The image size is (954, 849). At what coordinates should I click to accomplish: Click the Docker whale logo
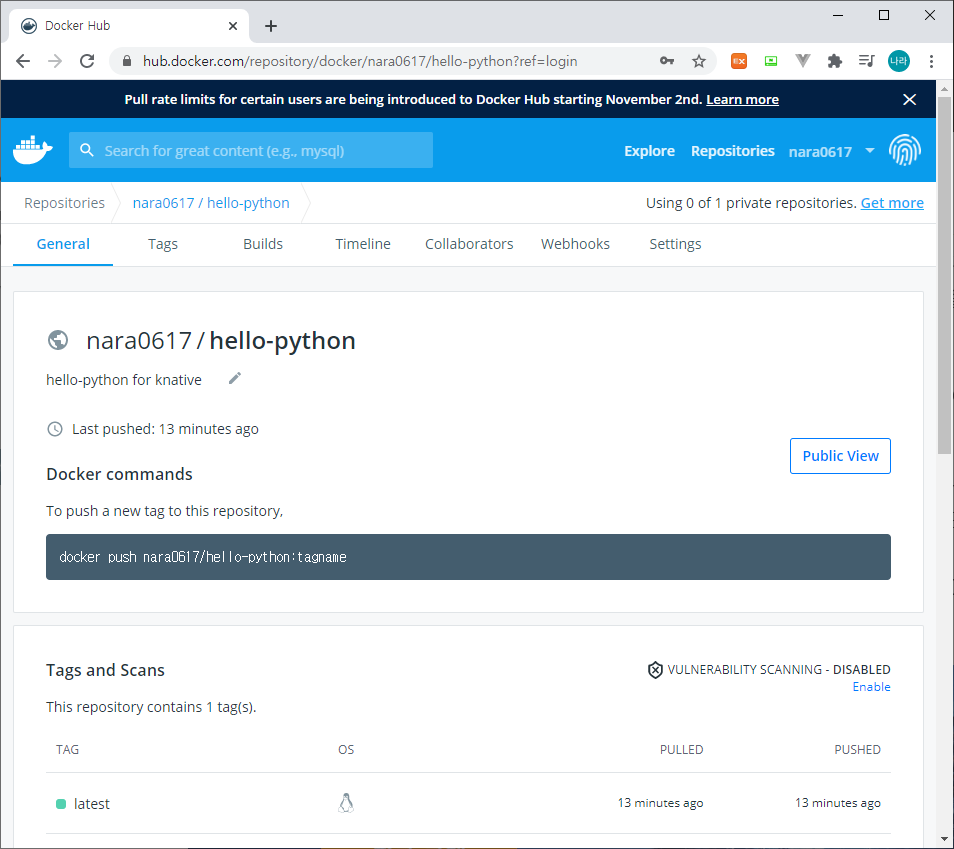[x=33, y=150]
